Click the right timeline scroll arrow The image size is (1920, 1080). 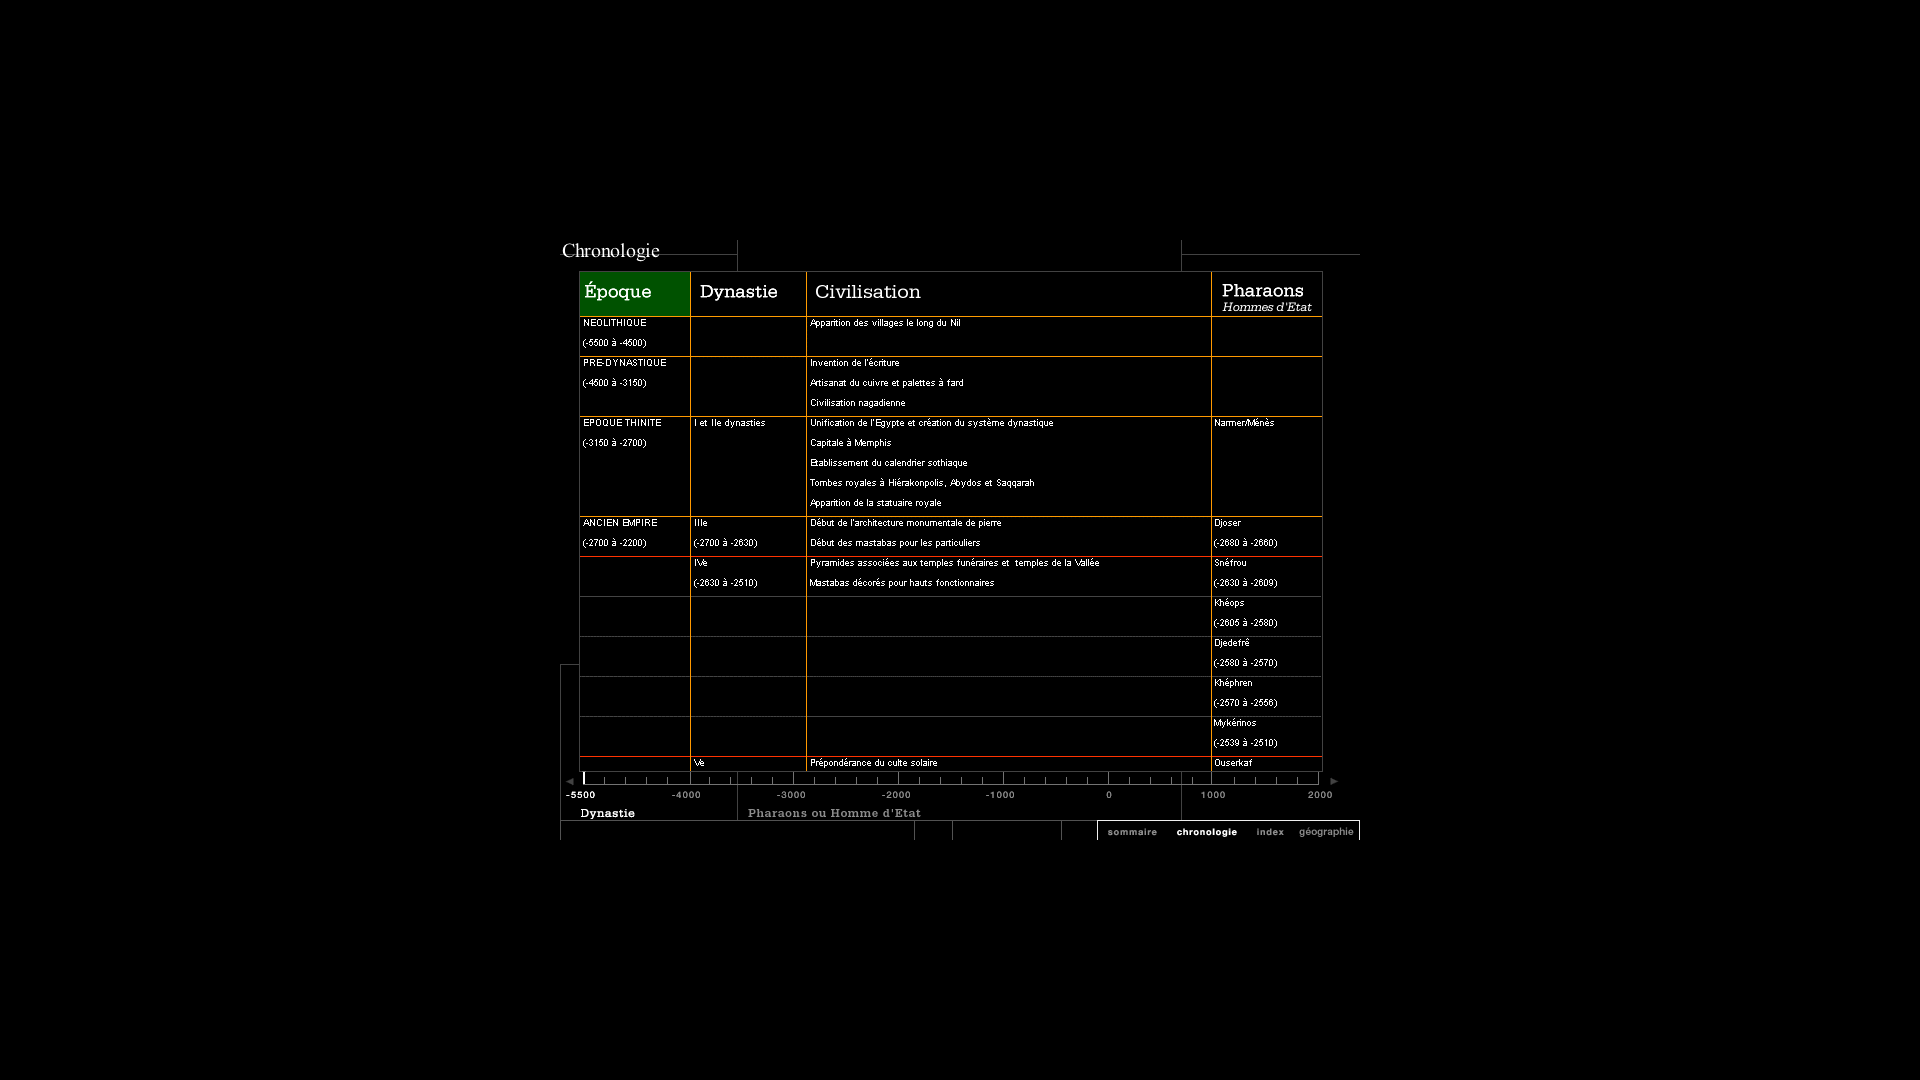coord(1333,781)
